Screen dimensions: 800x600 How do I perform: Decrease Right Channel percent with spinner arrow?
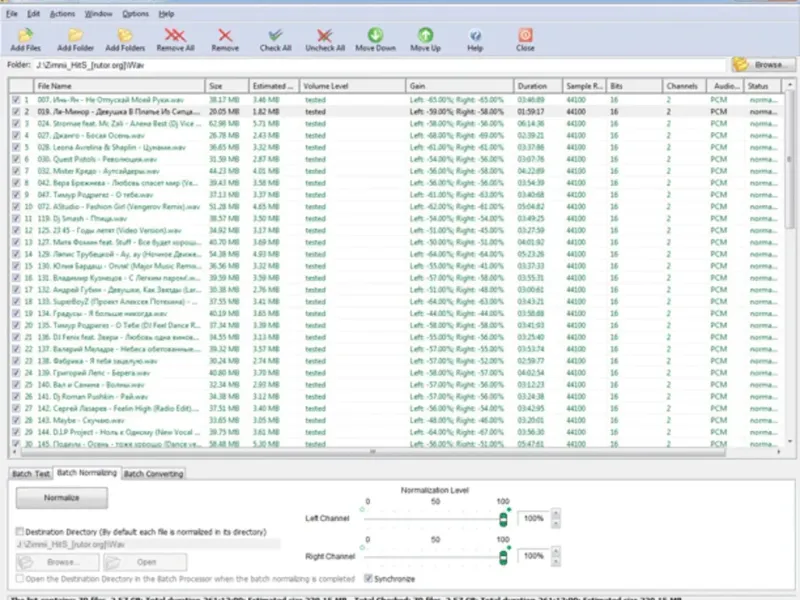[556, 561]
